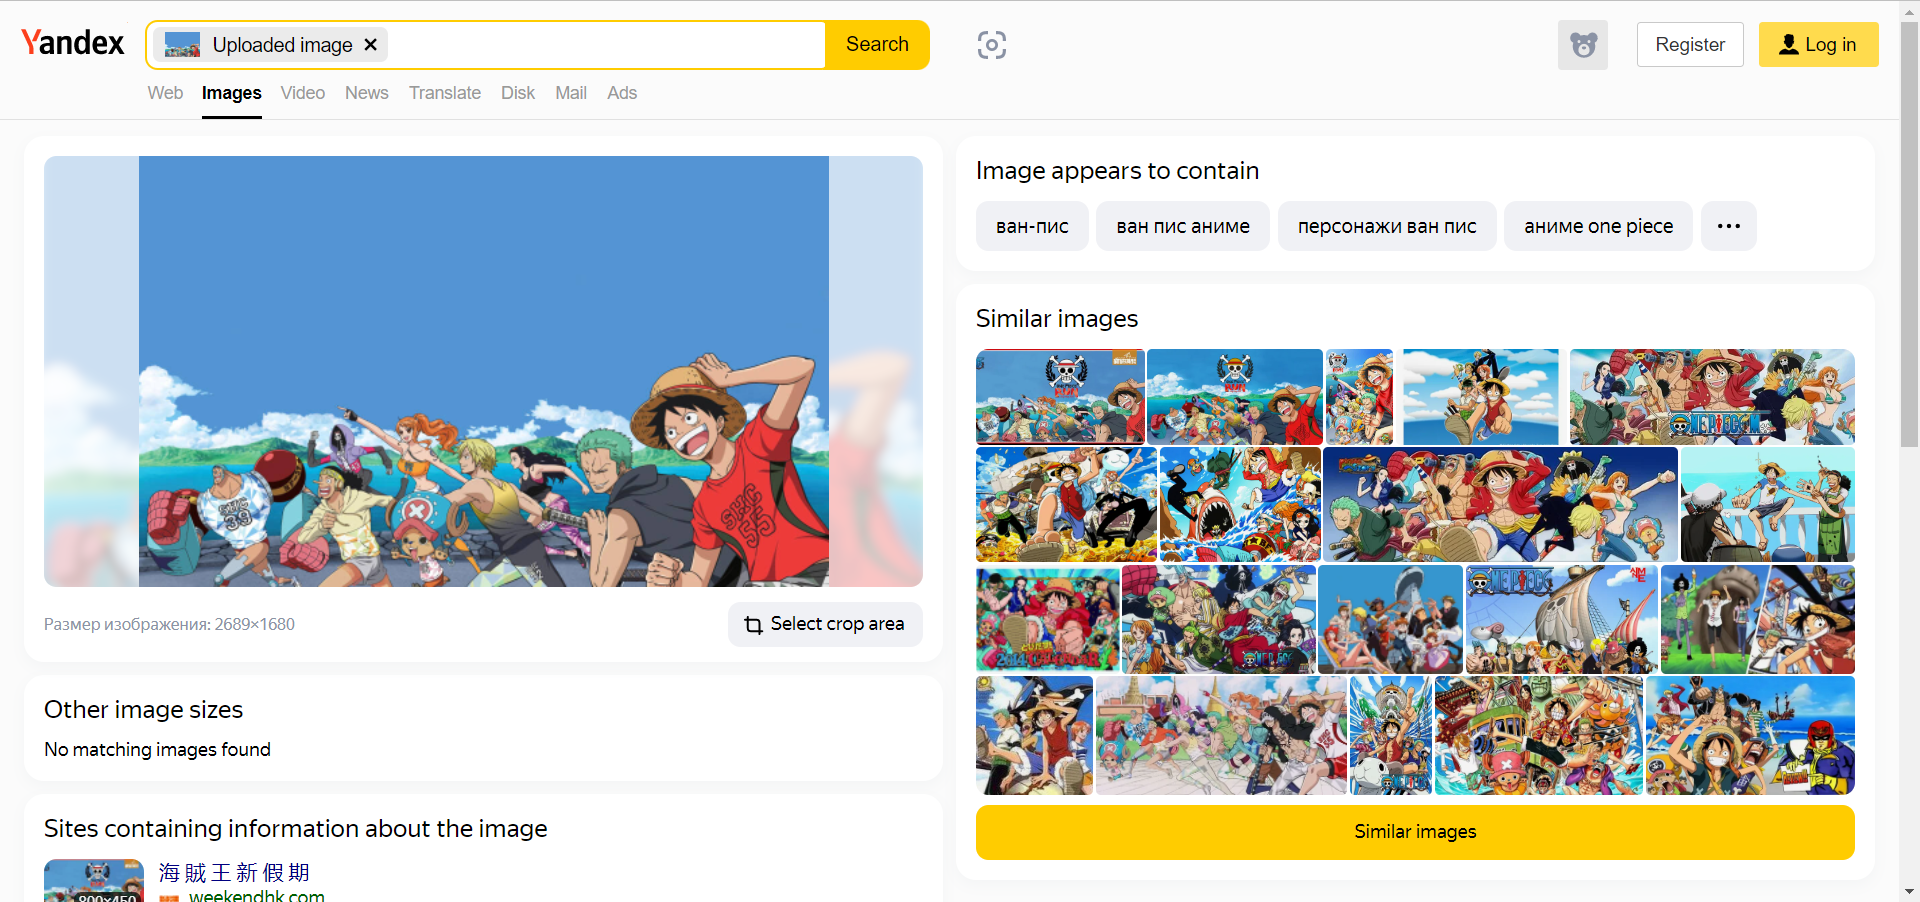Click the uploaded image chip thumbnail
This screenshot has width=1920, height=902.
coord(182,45)
